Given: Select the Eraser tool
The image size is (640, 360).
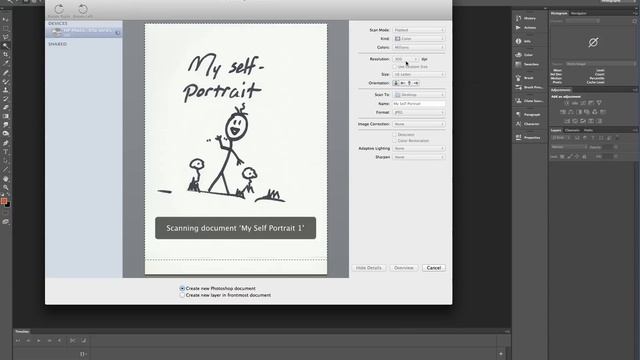Looking at the screenshot, I should tap(5, 107).
